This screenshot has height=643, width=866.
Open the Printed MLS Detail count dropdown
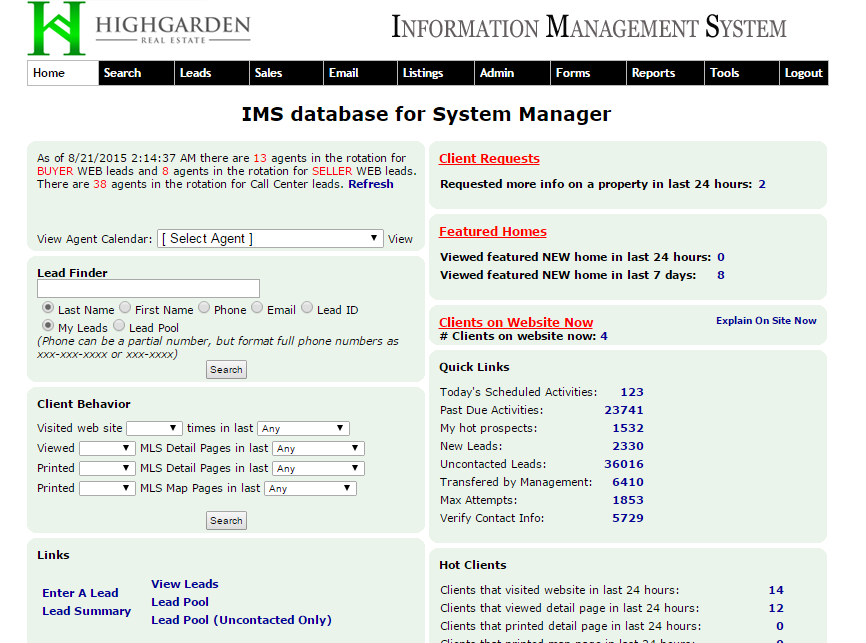coord(107,468)
